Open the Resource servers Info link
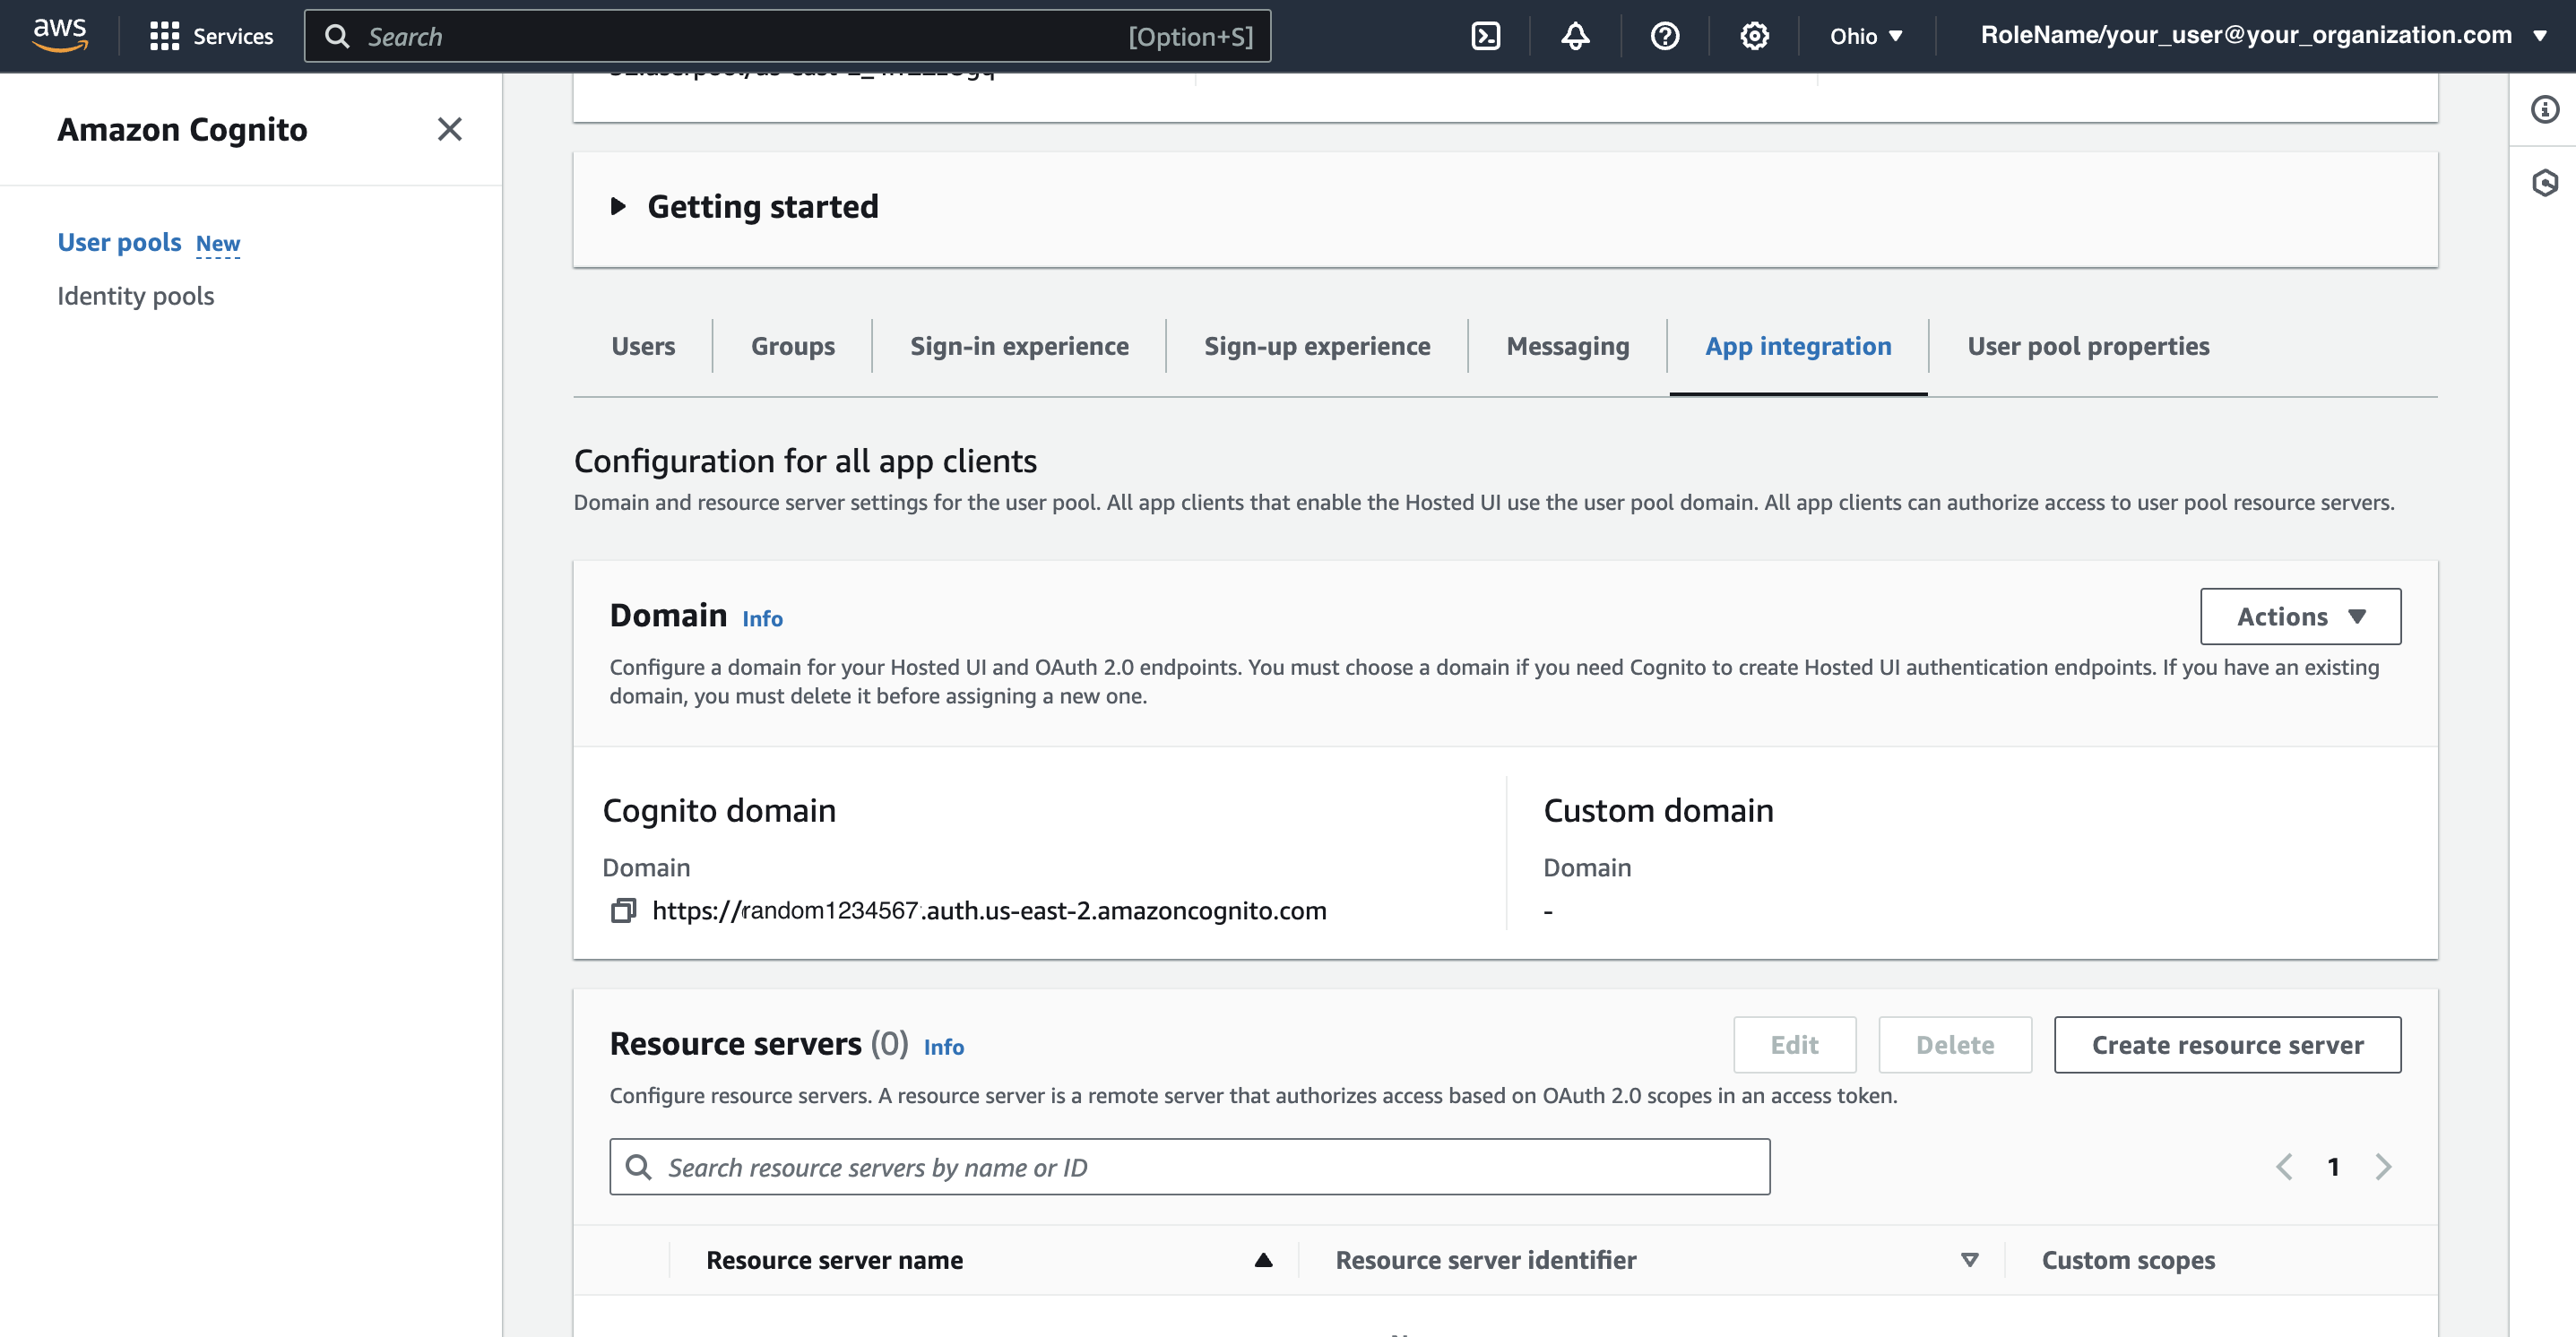Viewport: 2576px width, 1337px height. point(943,1047)
